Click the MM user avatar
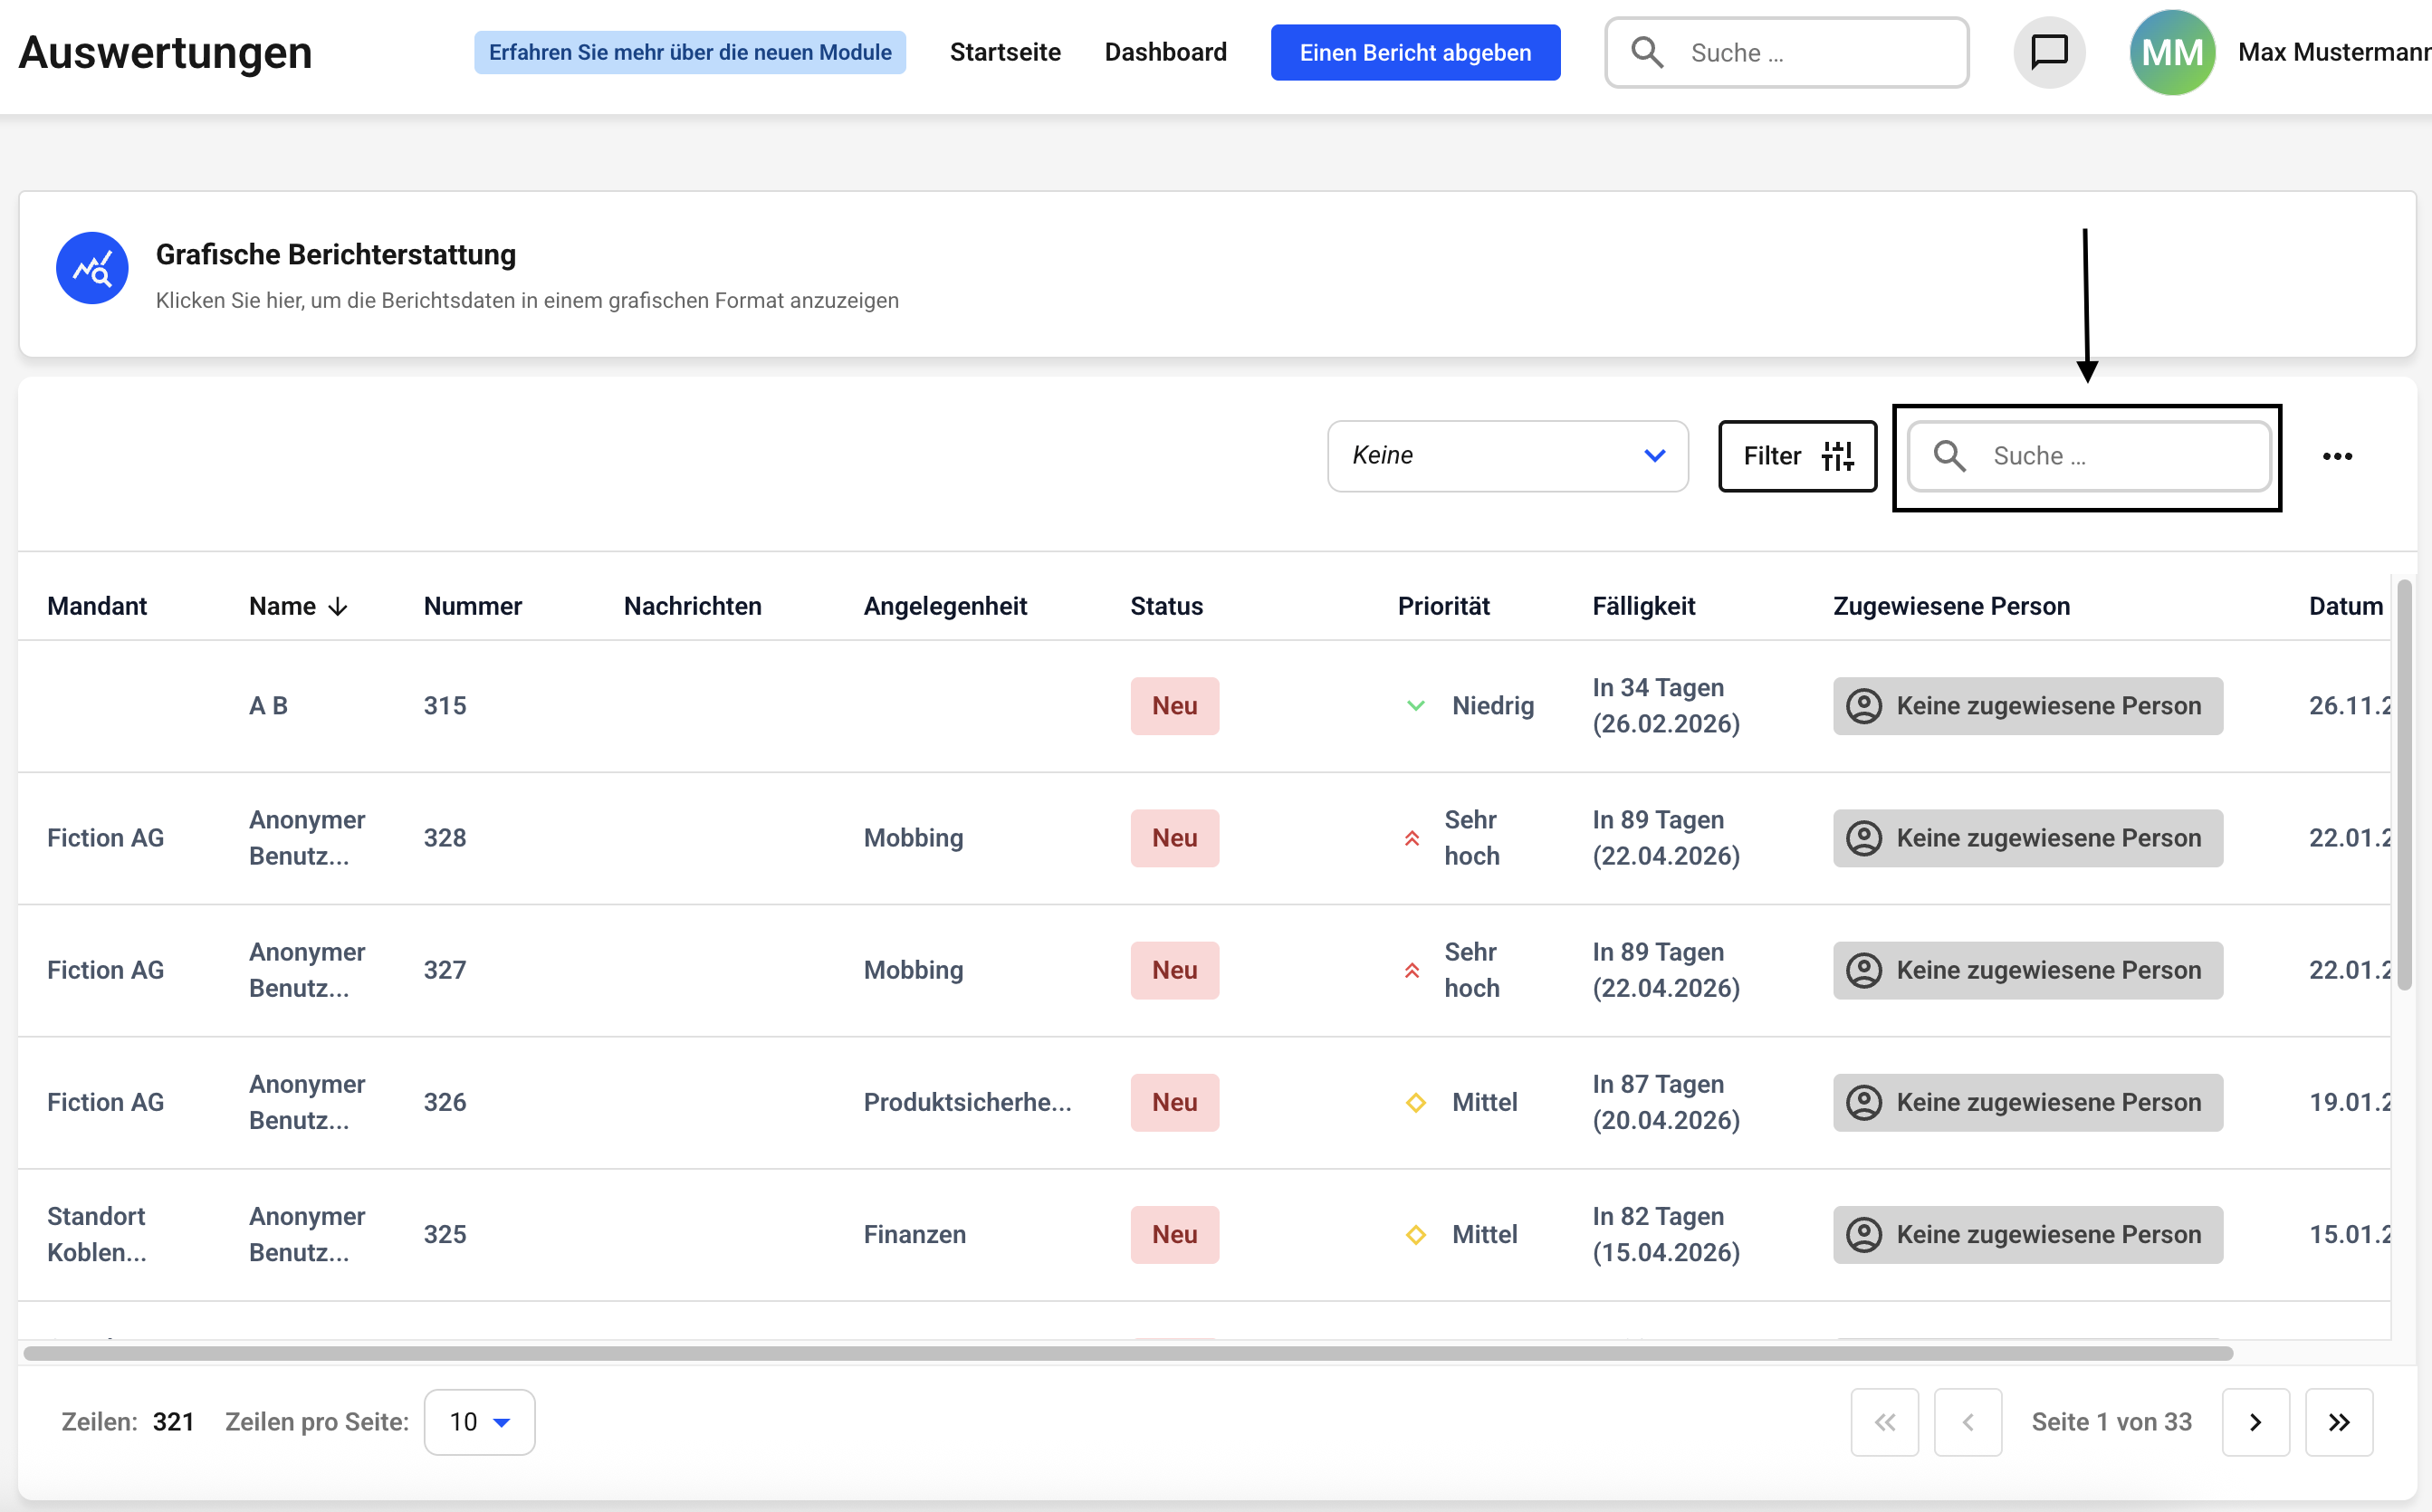This screenshot has width=2432, height=1512. point(2171,52)
